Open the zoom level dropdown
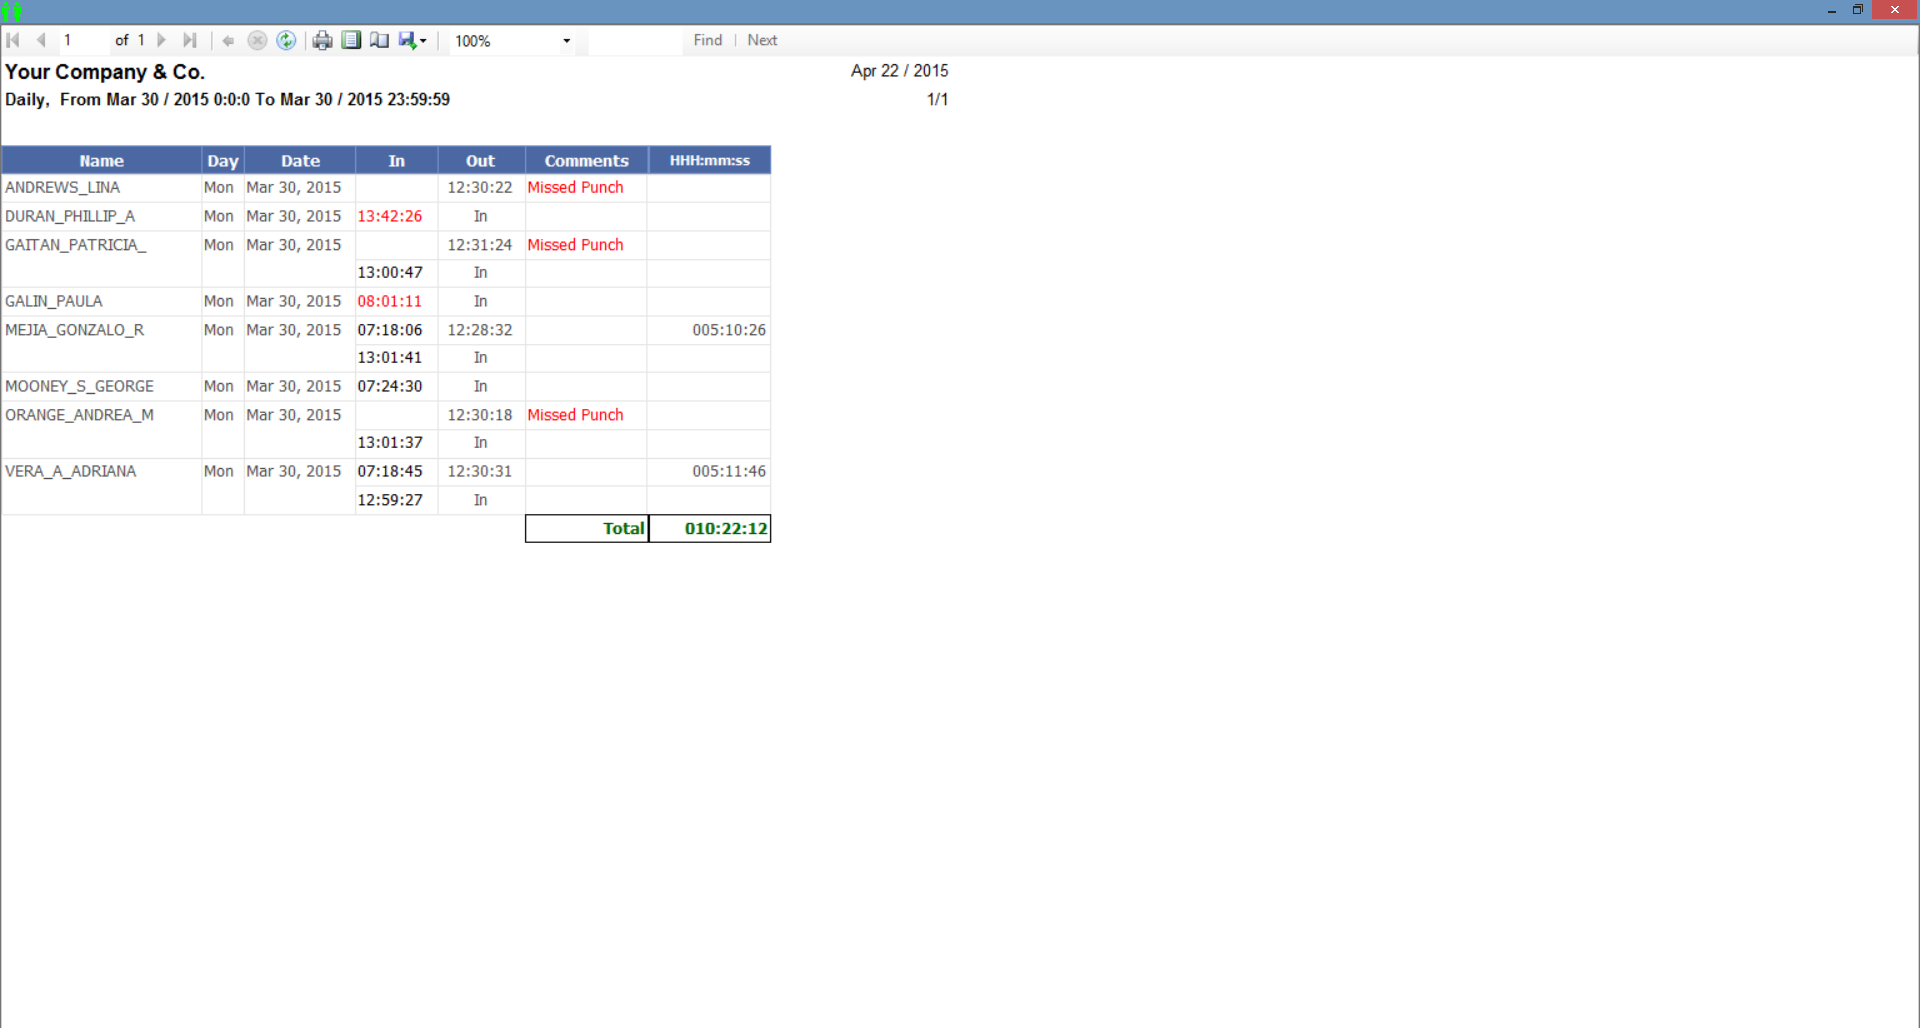The width and height of the screenshot is (1920, 1028). pos(566,41)
